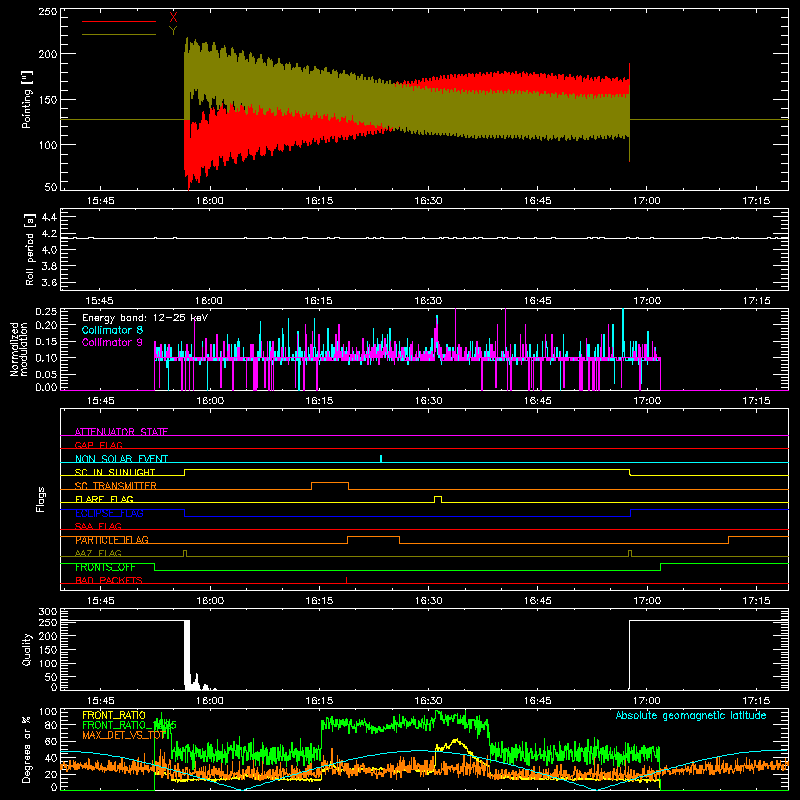Click the BAD_PACKETS flag label
800x800 pixels.
tap(109, 580)
